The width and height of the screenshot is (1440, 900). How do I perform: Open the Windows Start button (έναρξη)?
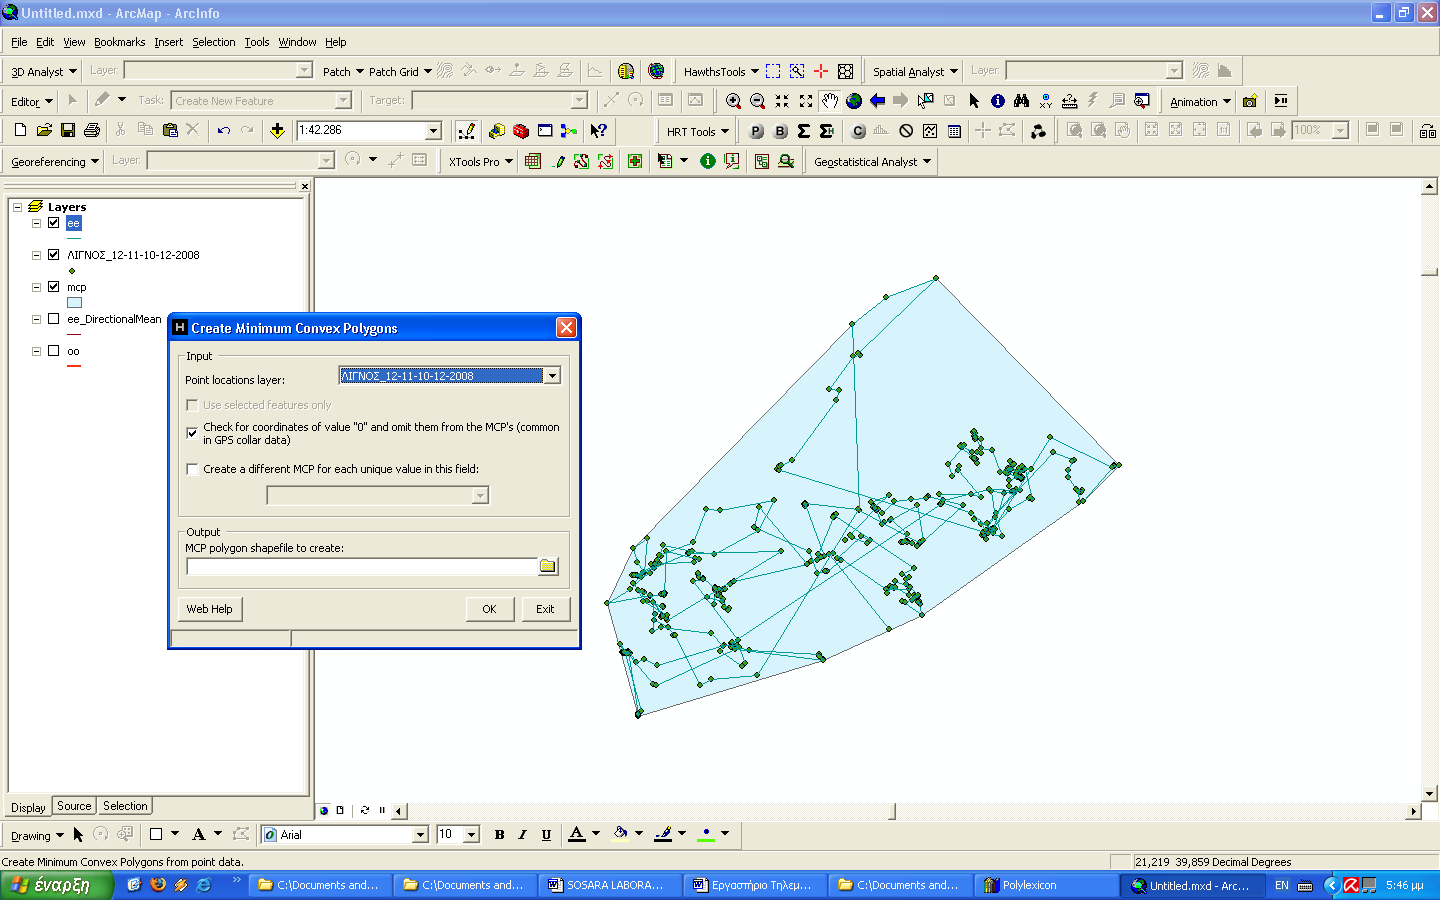point(57,885)
